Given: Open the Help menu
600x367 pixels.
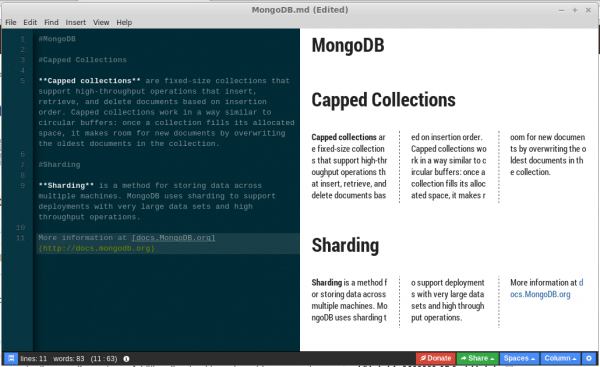Looking at the screenshot, I should (x=124, y=23).
